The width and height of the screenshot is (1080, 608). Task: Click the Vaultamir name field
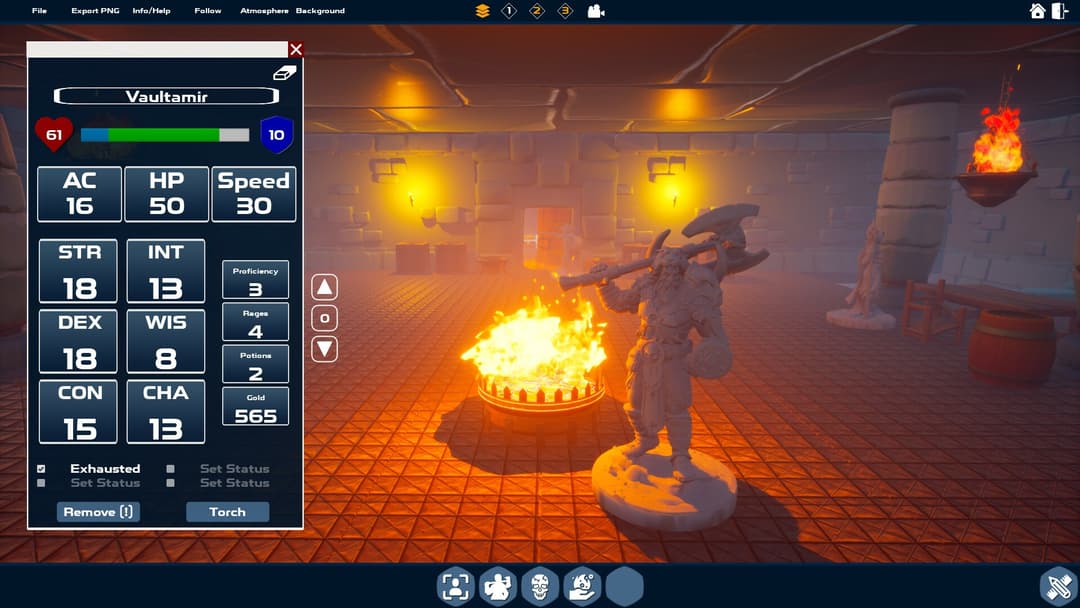click(x=166, y=96)
